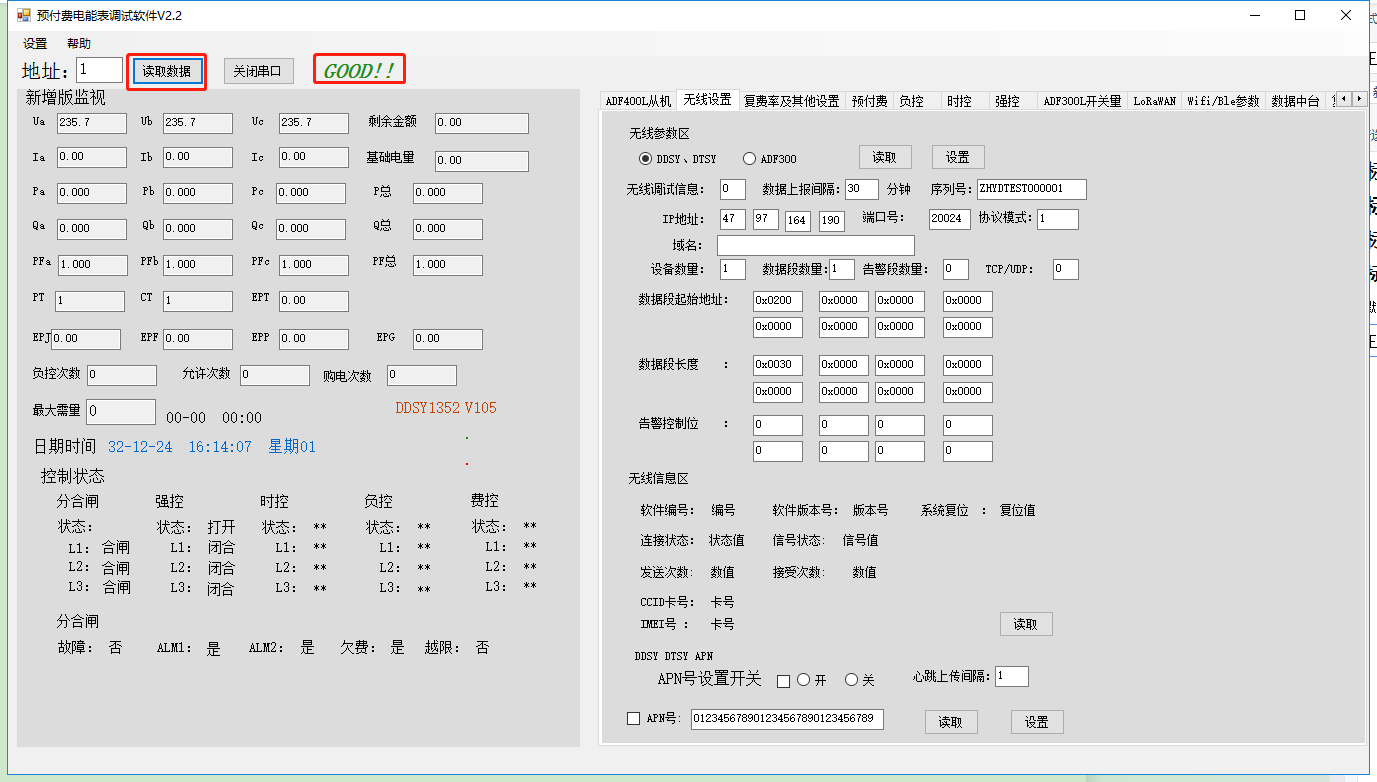The image size is (1377, 782).
Task: Select the DDSY、DTSY radio button
Action: pyautogui.click(x=645, y=159)
